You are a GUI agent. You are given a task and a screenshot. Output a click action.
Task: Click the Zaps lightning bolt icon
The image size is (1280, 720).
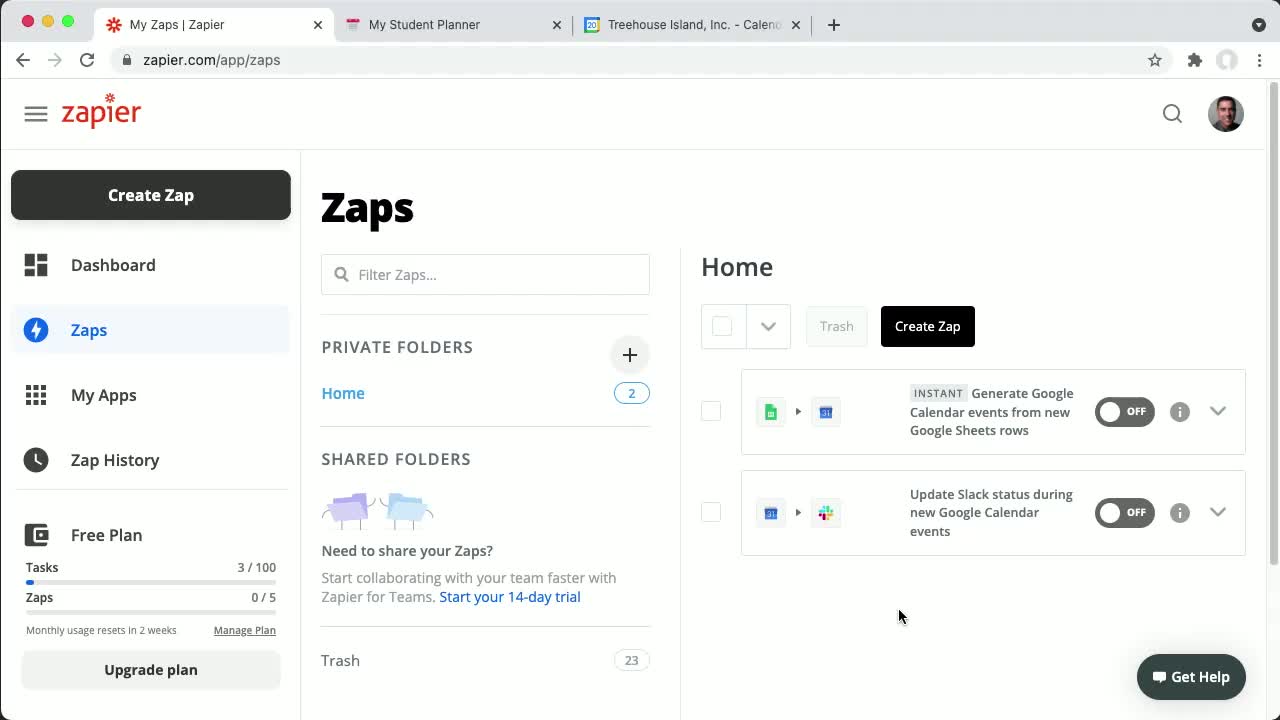click(36, 330)
